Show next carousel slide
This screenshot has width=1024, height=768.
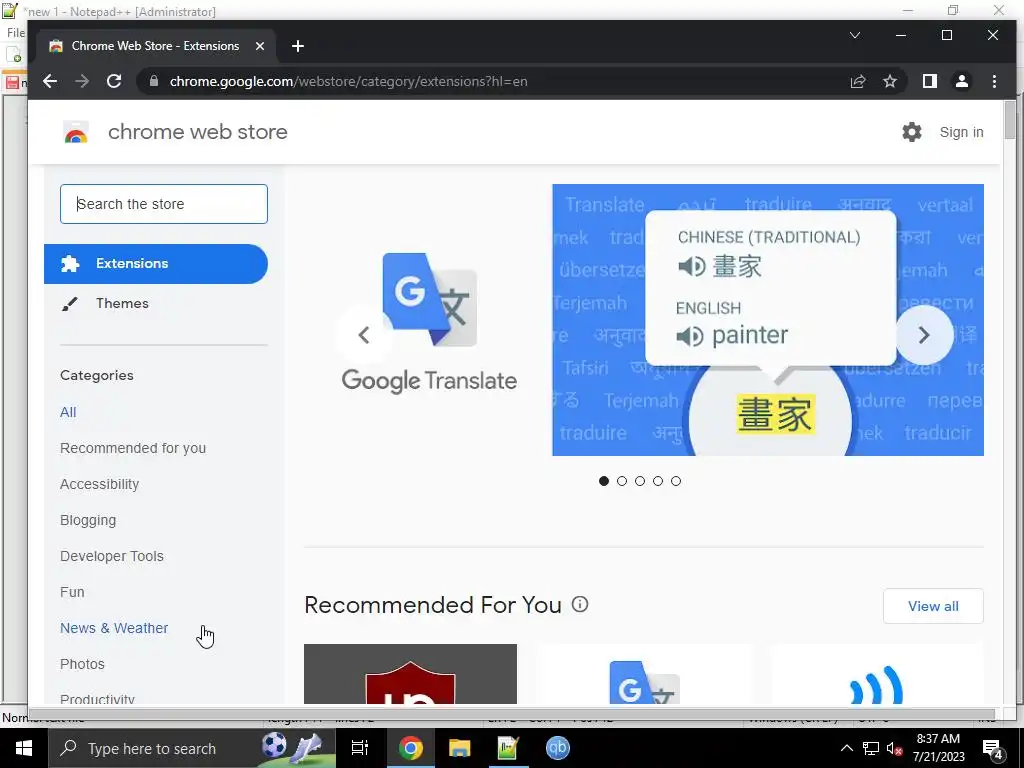click(x=924, y=335)
